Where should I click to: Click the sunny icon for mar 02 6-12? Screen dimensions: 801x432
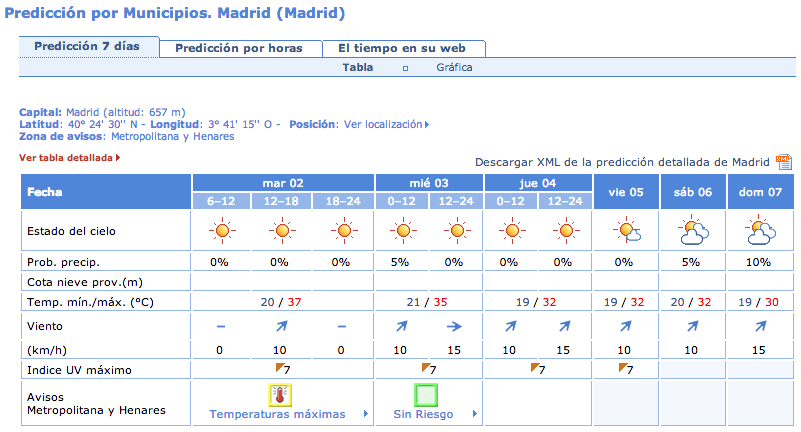[x=222, y=231]
